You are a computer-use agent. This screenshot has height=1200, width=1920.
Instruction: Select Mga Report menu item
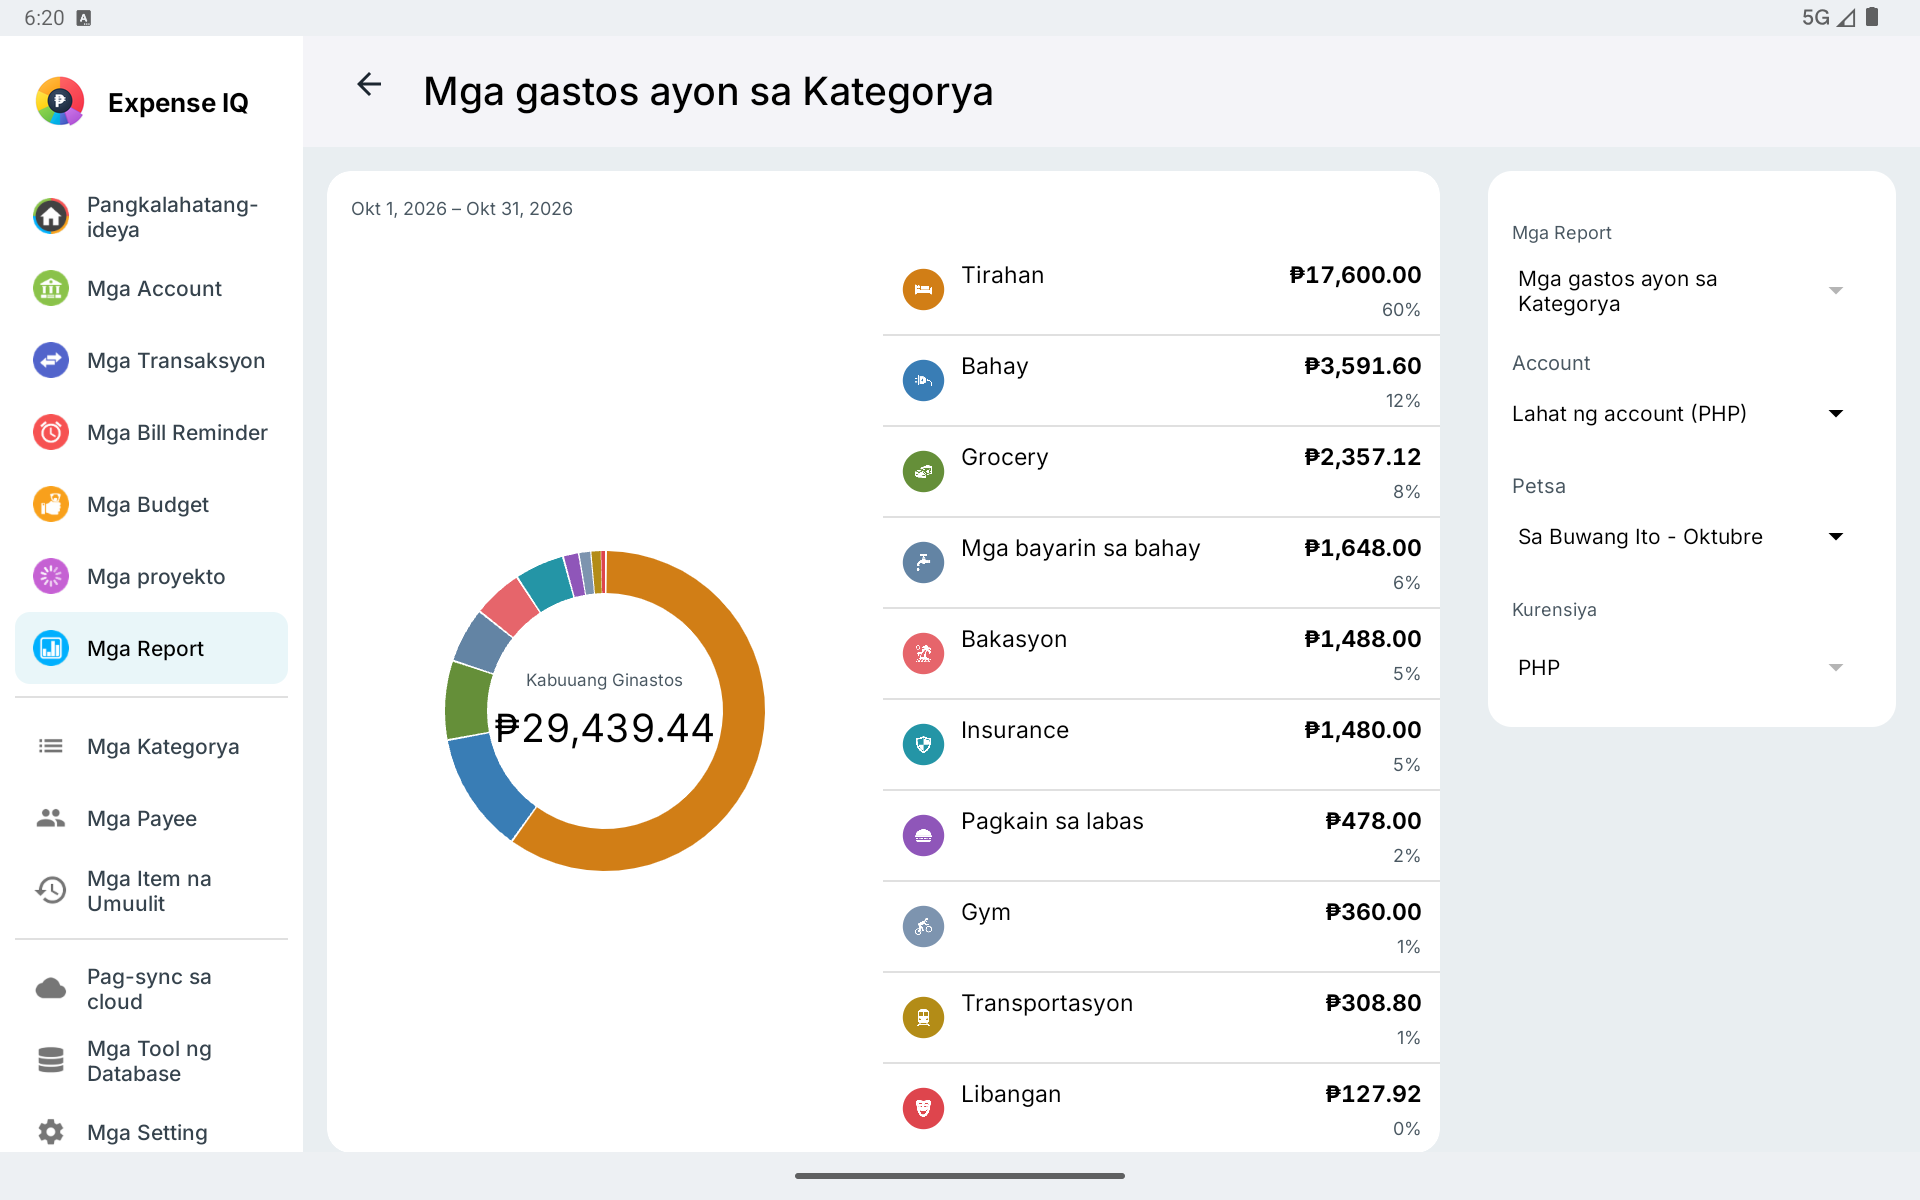(x=151, y=648)
